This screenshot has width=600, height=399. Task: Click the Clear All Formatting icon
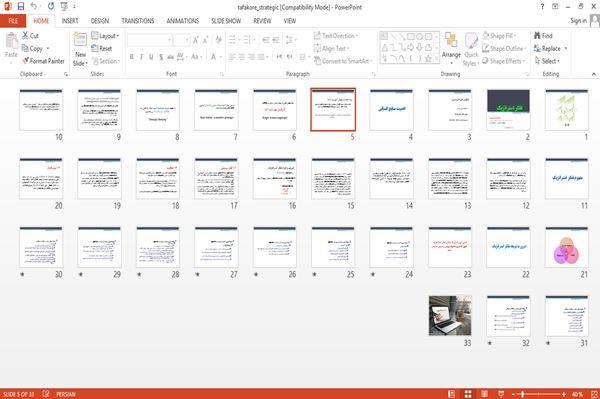218,40
